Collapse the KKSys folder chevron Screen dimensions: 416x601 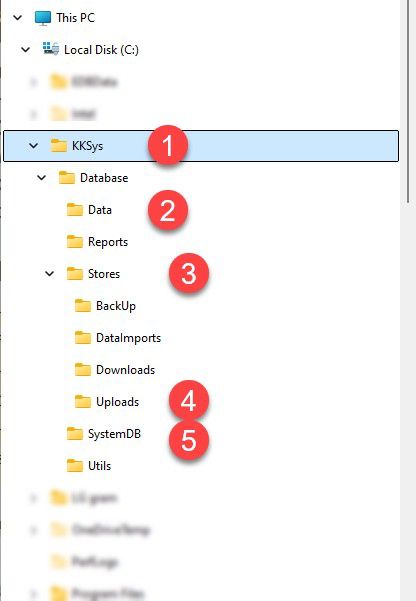tap(34, 146)
